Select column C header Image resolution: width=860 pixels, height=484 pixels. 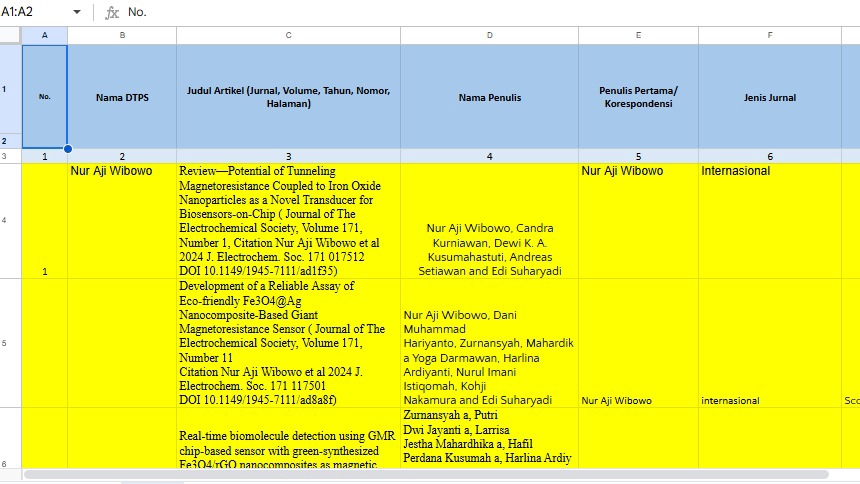coord(288,35)
